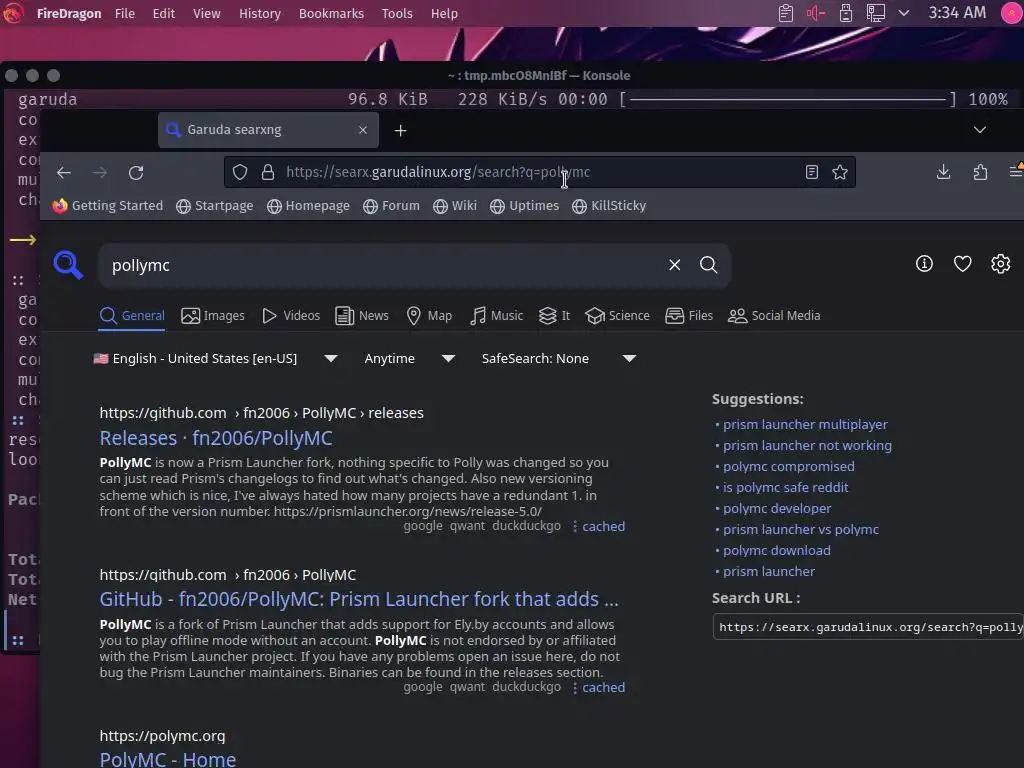The height and width of the screenshot is (768, 1024).
Task: Open the Tools menu
Action: (x=397, y=14)
